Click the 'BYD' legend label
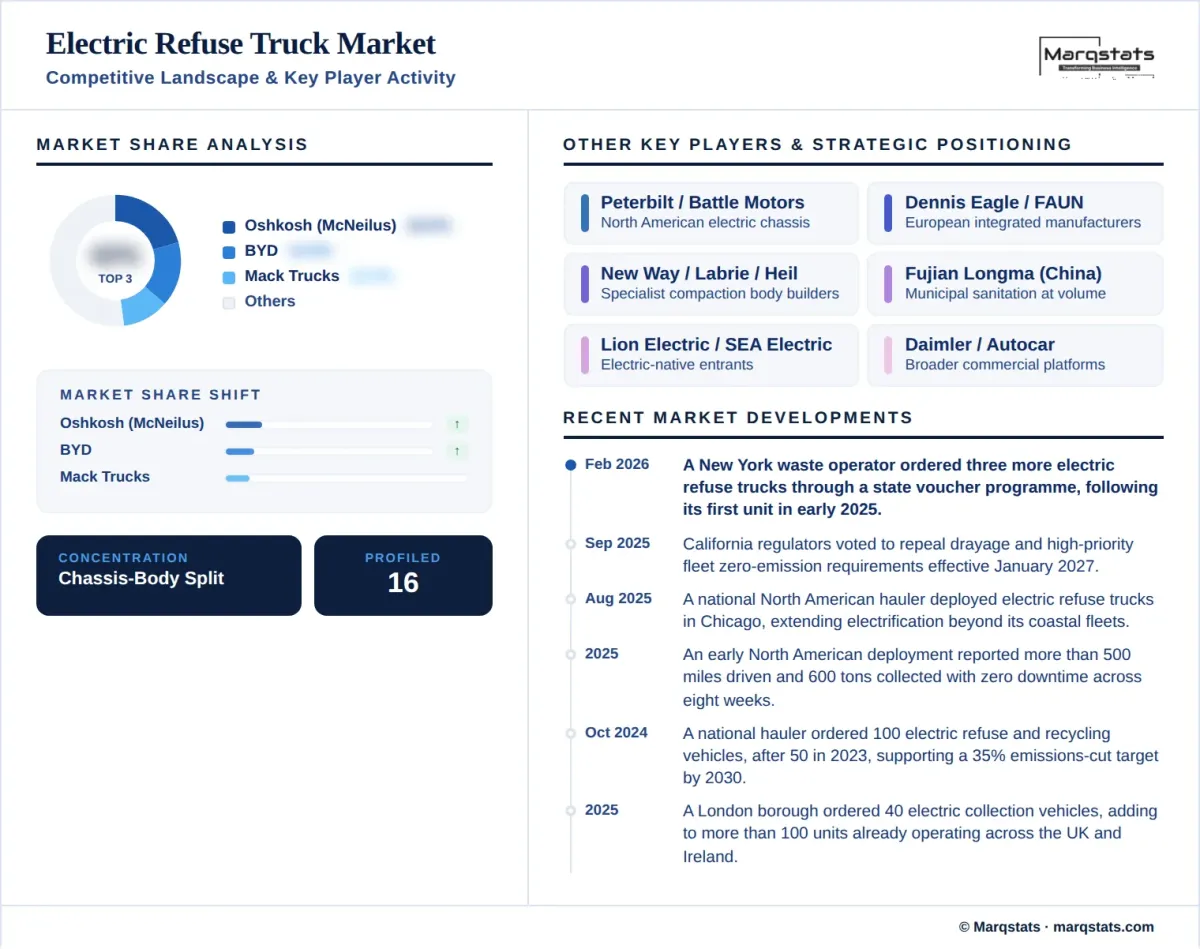The width and height of the screenshot is (1200, 949). click(x=261, y=251)
